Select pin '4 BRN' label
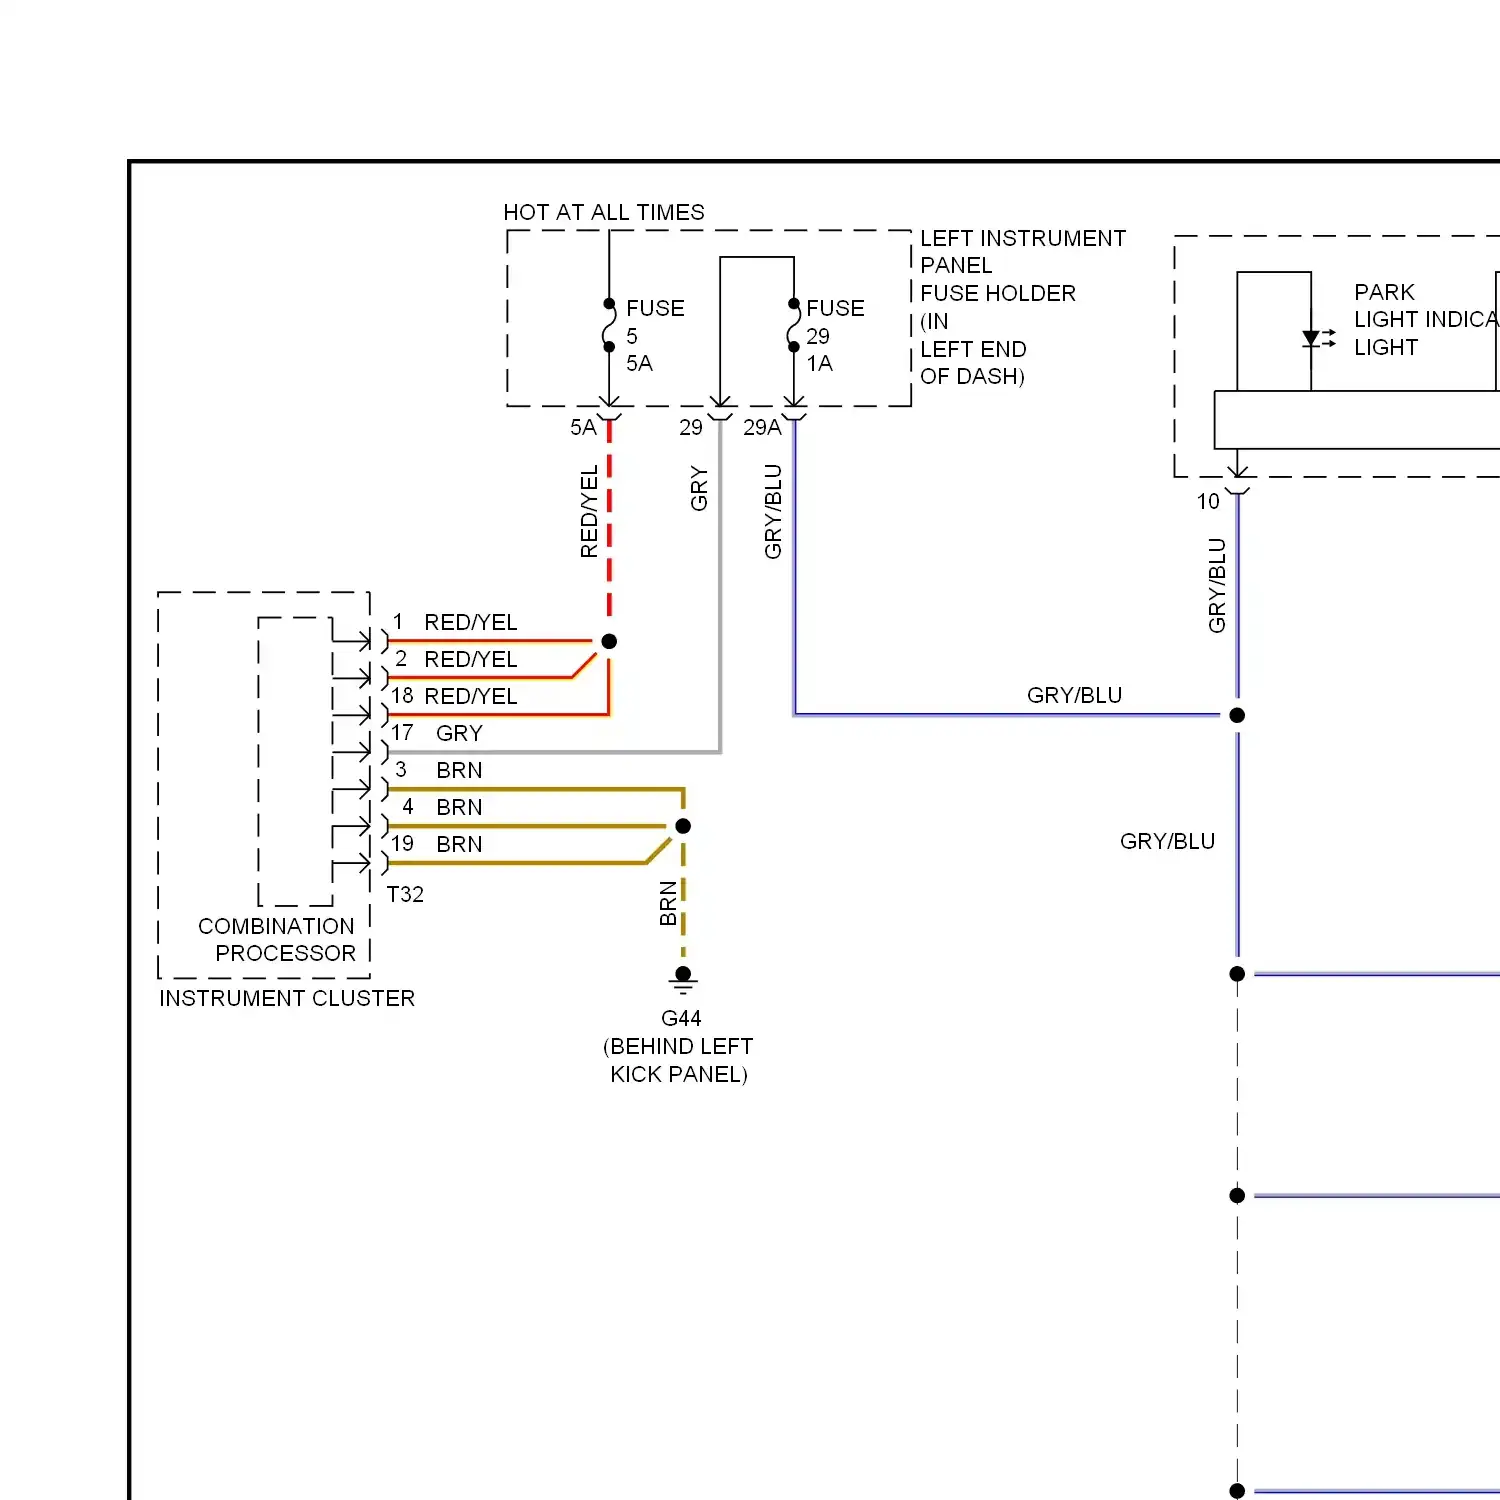Screen dimensions: 1500x1500 pyautogui.click(x=442, y=807)
